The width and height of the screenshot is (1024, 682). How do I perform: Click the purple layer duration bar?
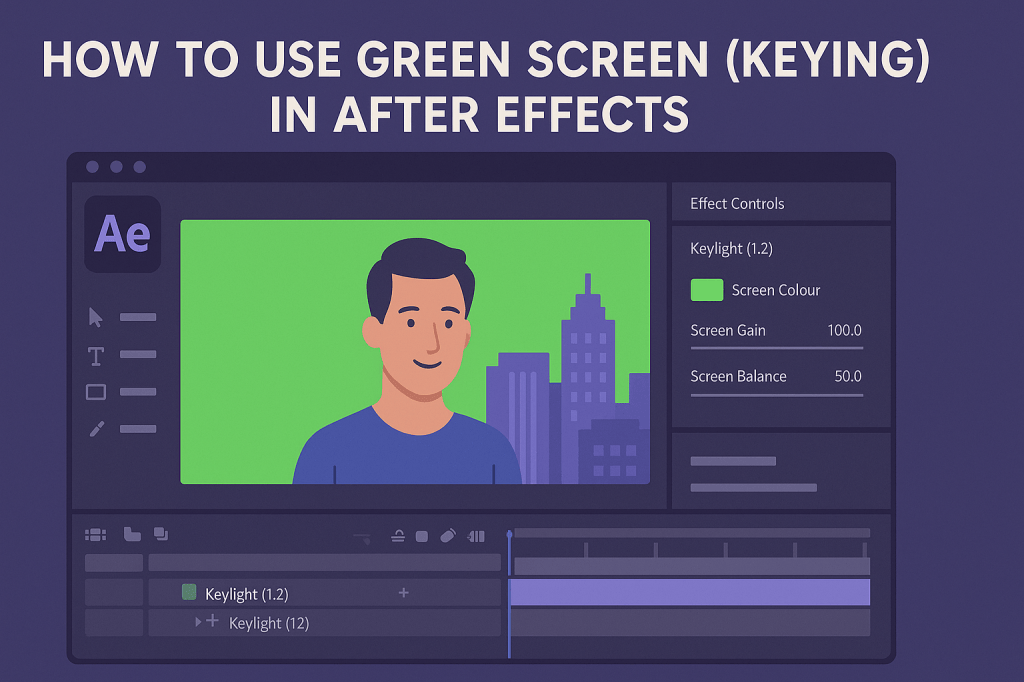pyautogui.click(x=690, y=593)
